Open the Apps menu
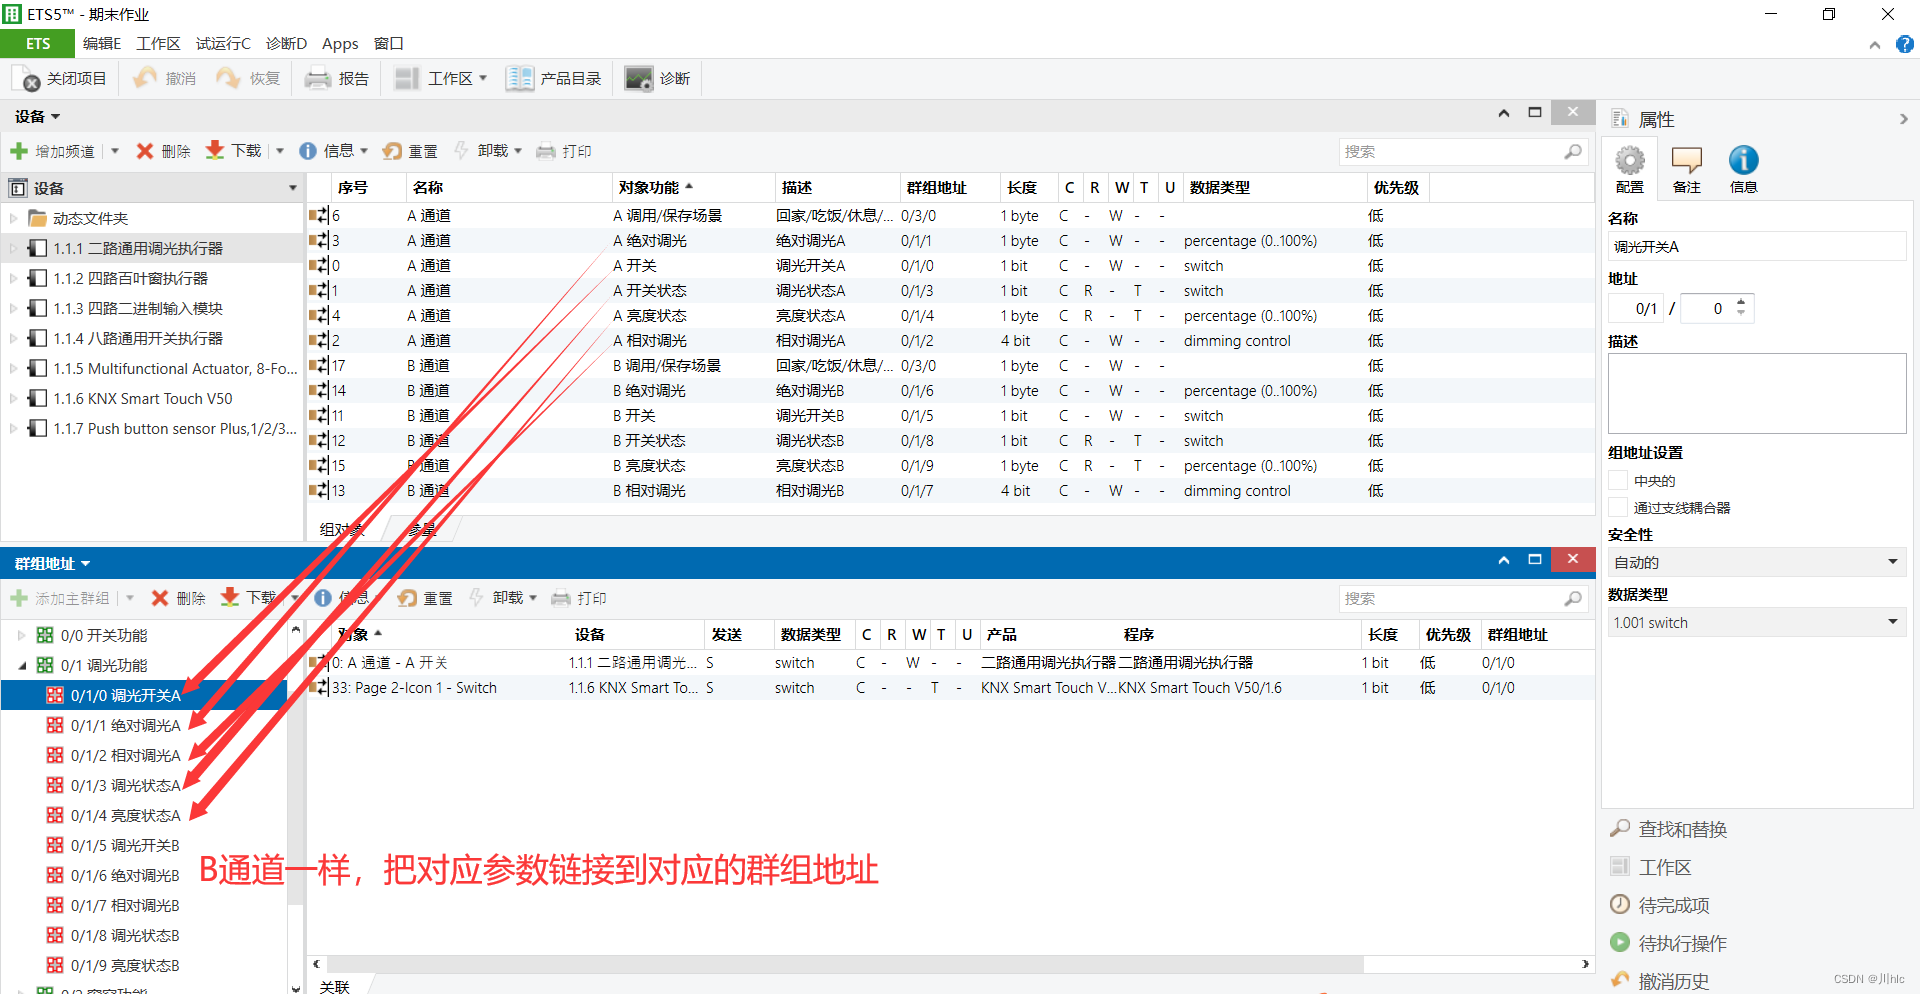 [x=340, y=44]
